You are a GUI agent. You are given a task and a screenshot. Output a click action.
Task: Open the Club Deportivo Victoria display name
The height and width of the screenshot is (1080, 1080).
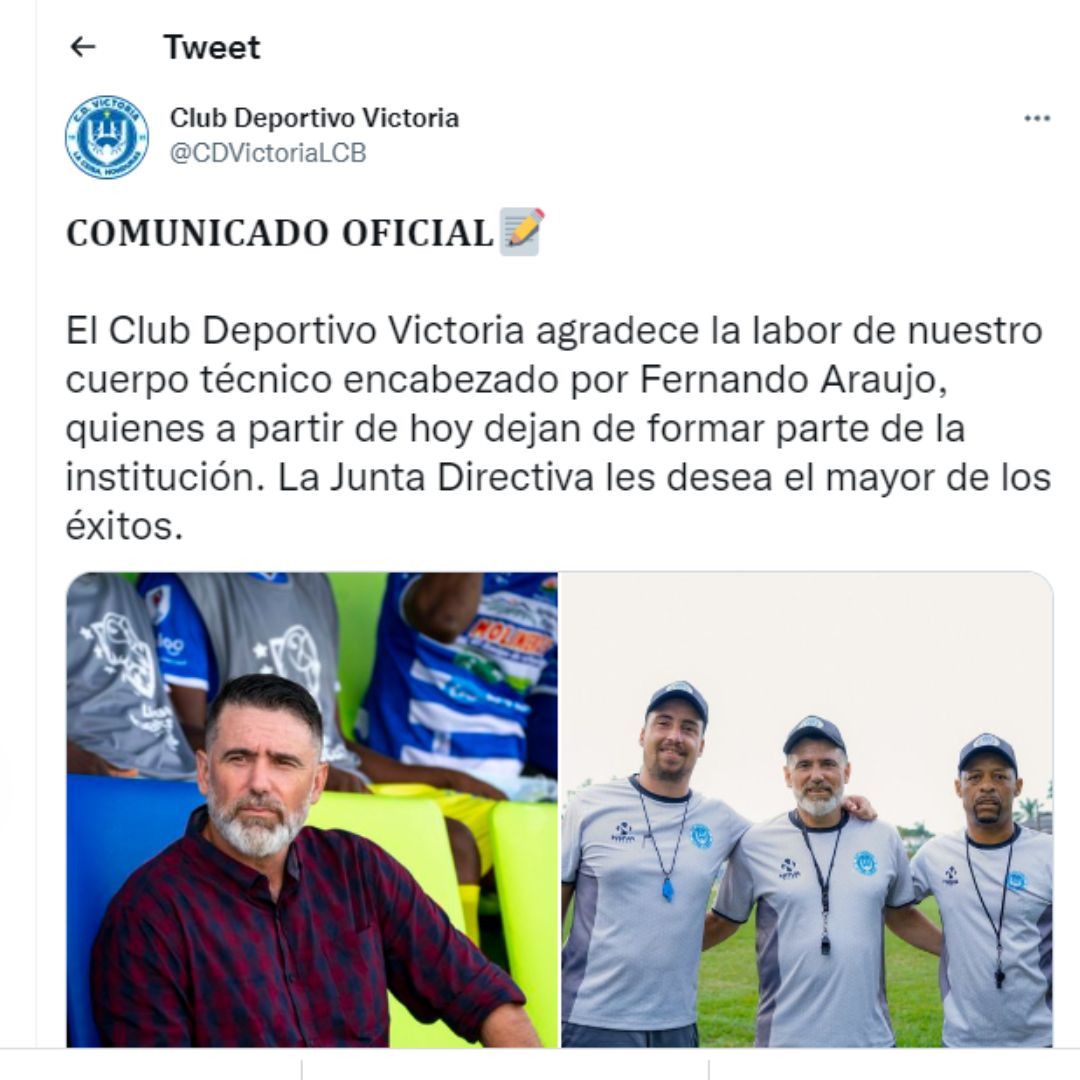[314, 118]
